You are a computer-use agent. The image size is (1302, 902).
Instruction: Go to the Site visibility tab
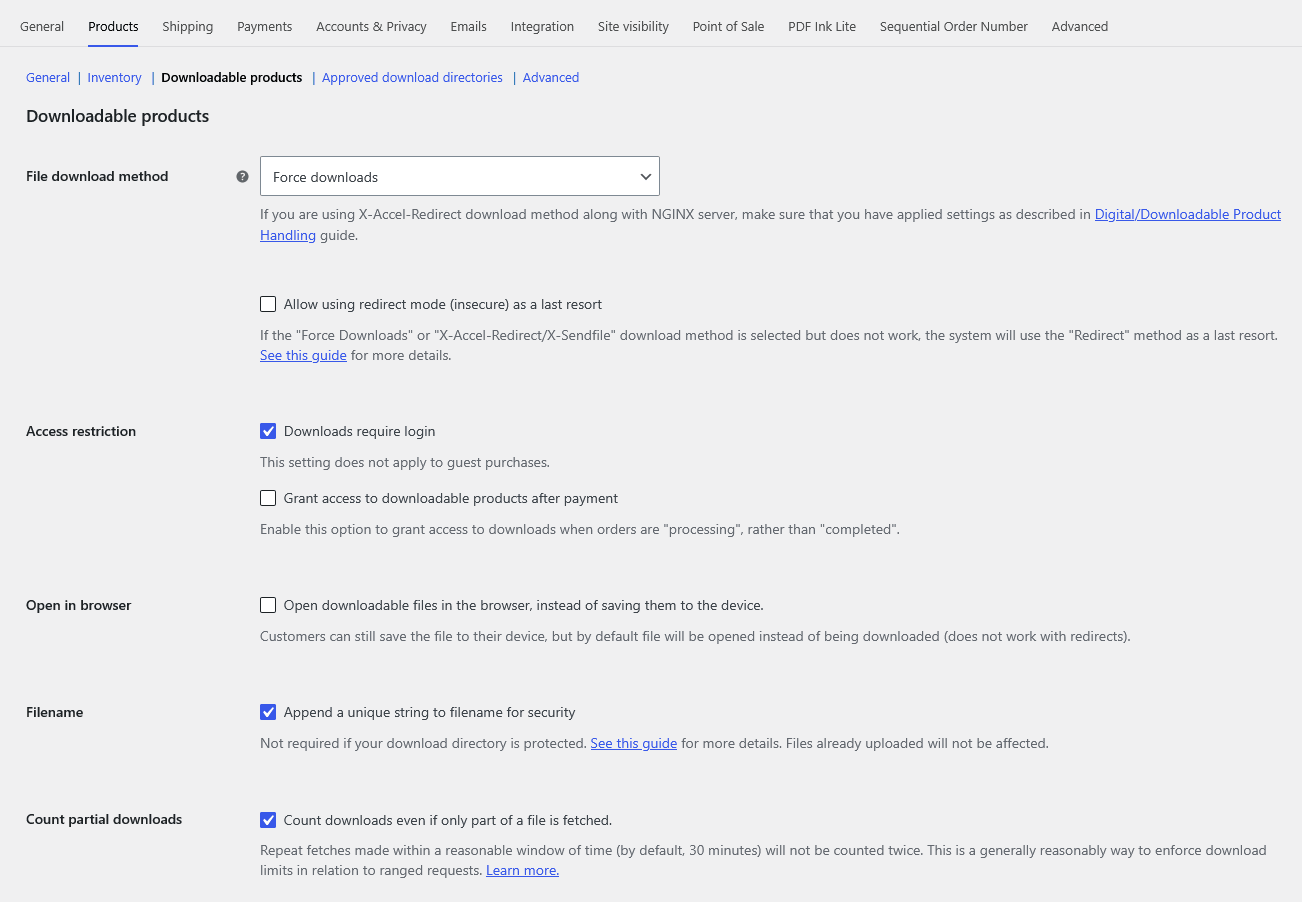(633, 26)
